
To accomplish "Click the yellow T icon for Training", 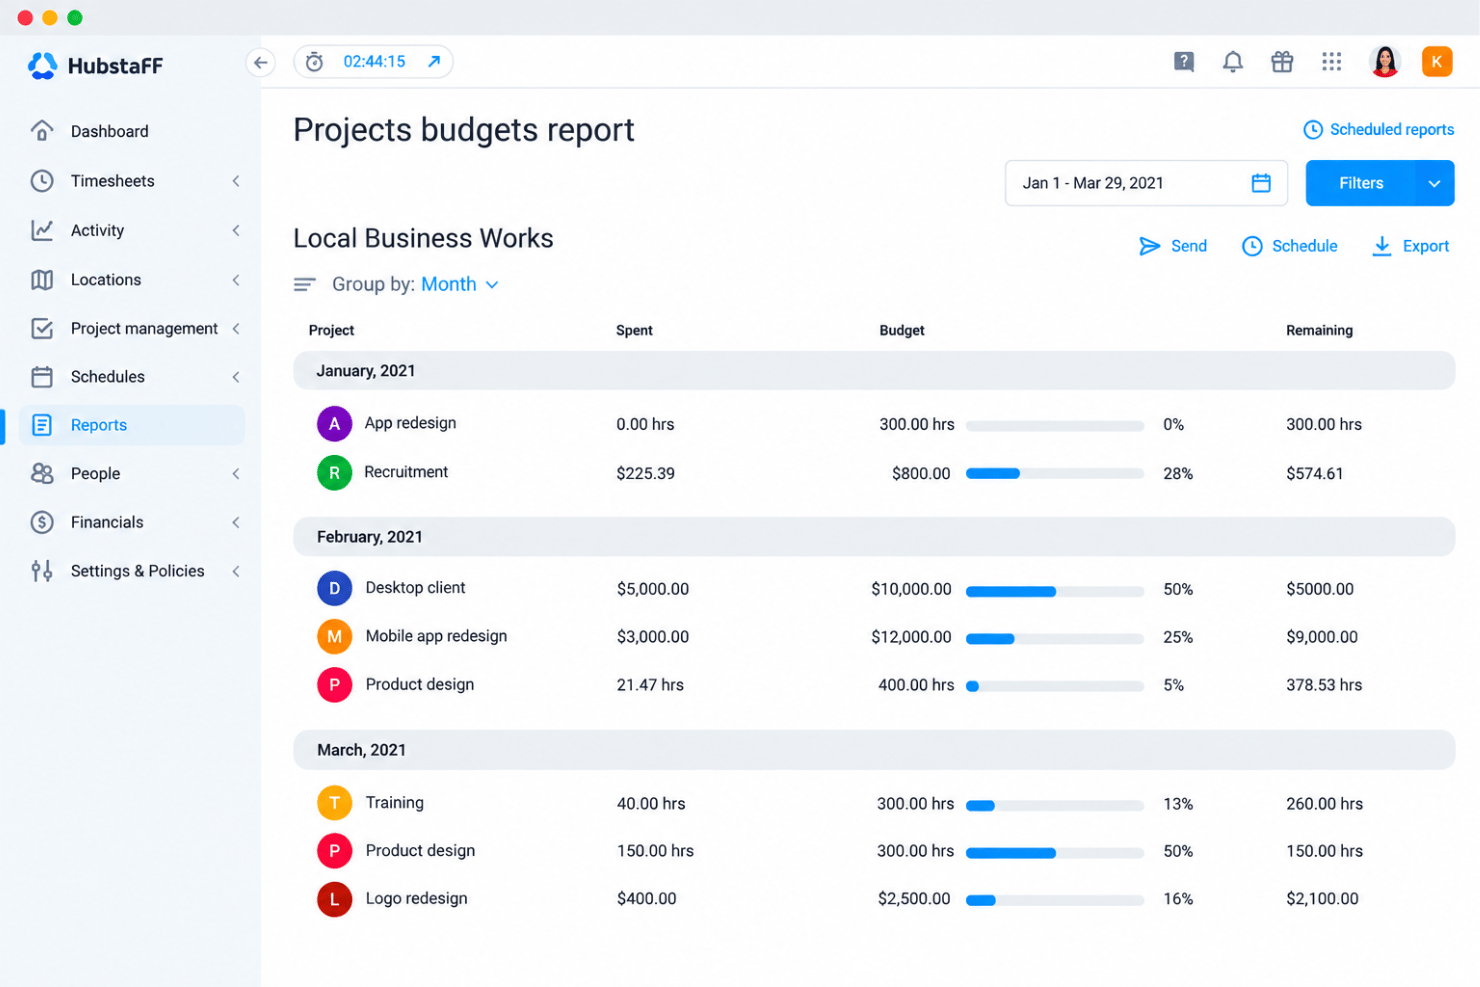I will click(x=334, y=803).
